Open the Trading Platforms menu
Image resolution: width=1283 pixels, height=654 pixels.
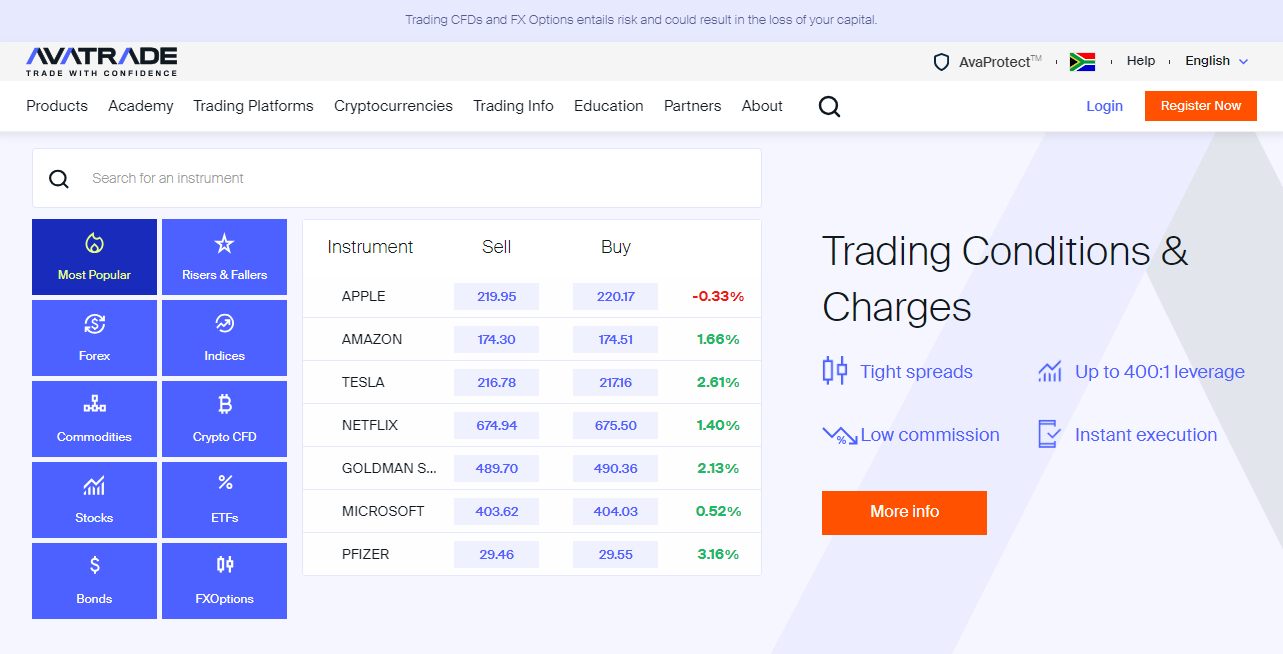click(x=253, y=106)
